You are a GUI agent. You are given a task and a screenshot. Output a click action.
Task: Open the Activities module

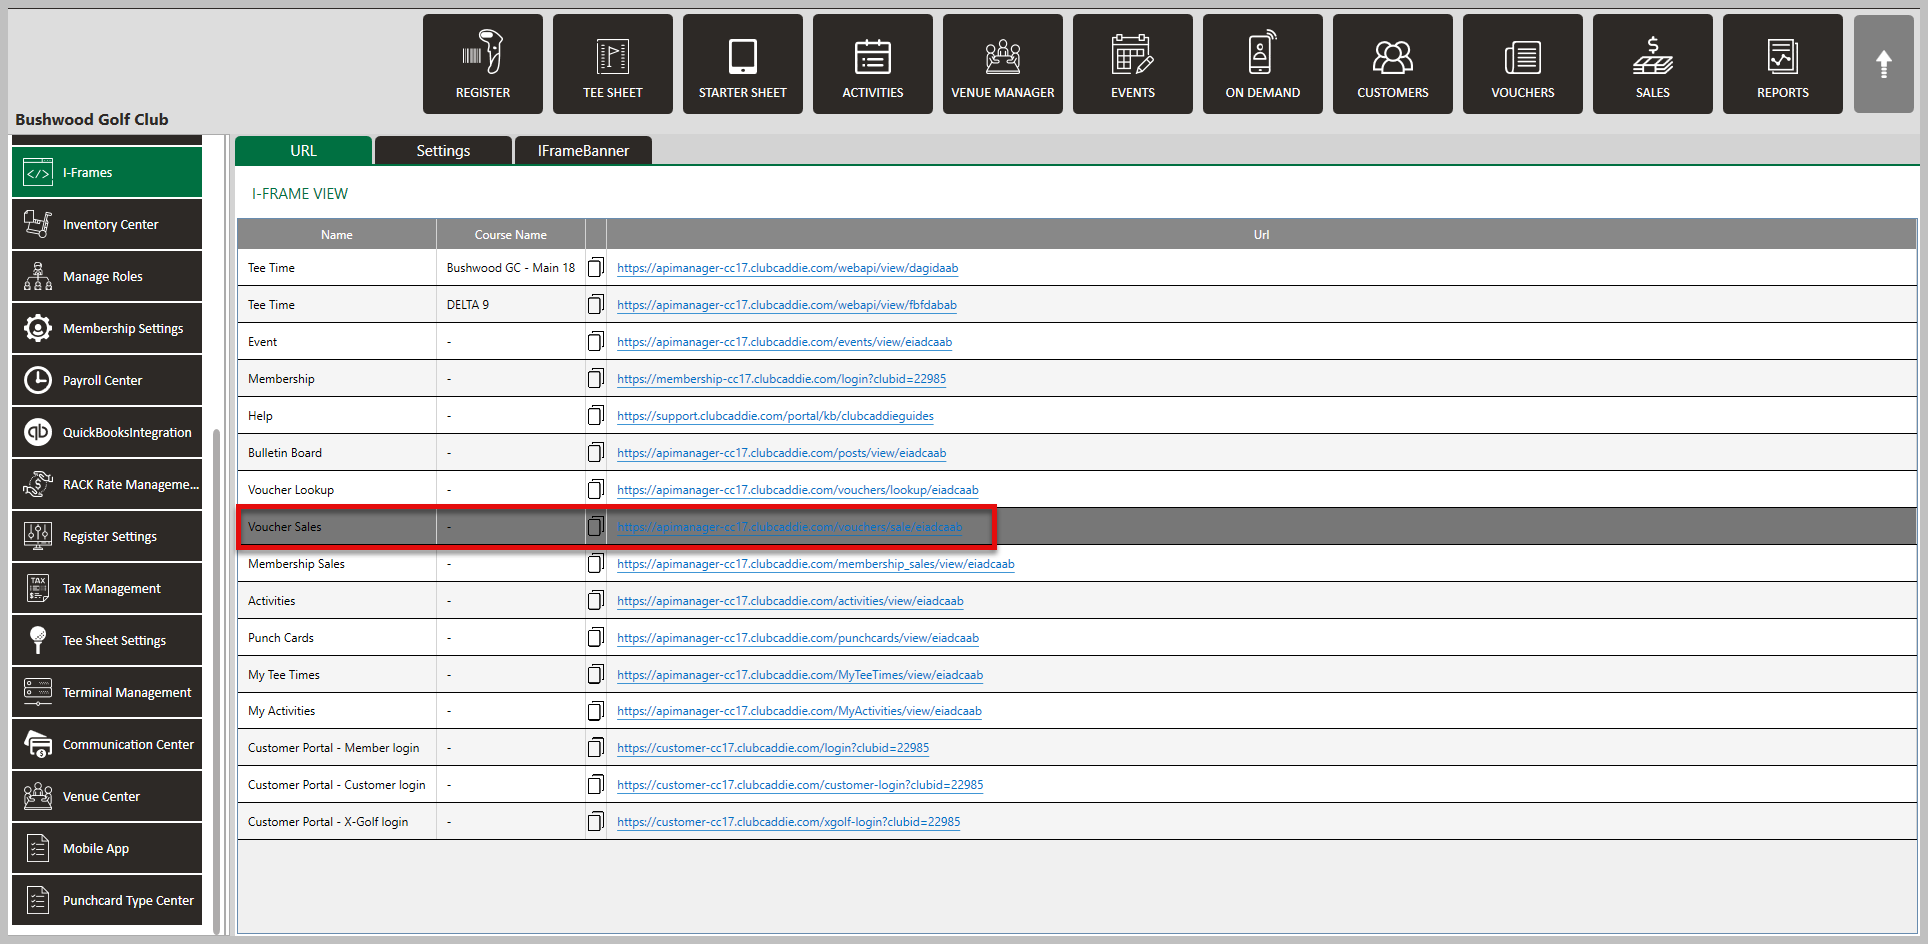click(873, 64)
